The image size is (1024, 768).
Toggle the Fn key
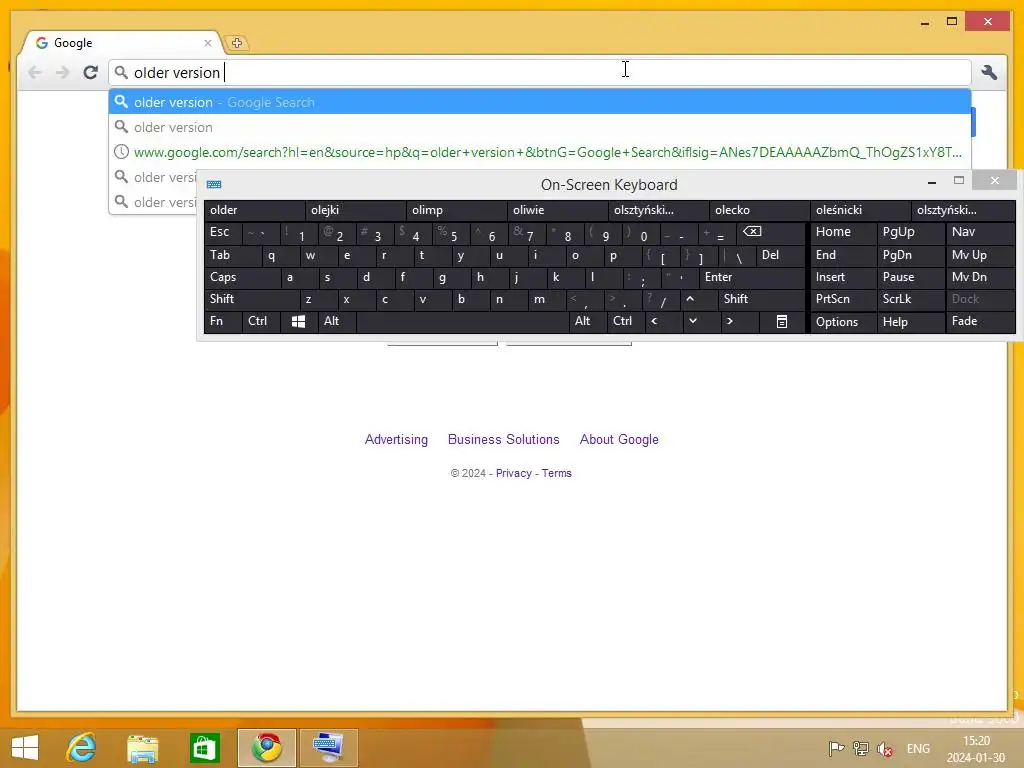pyautogui.click(x=223, y=321)
